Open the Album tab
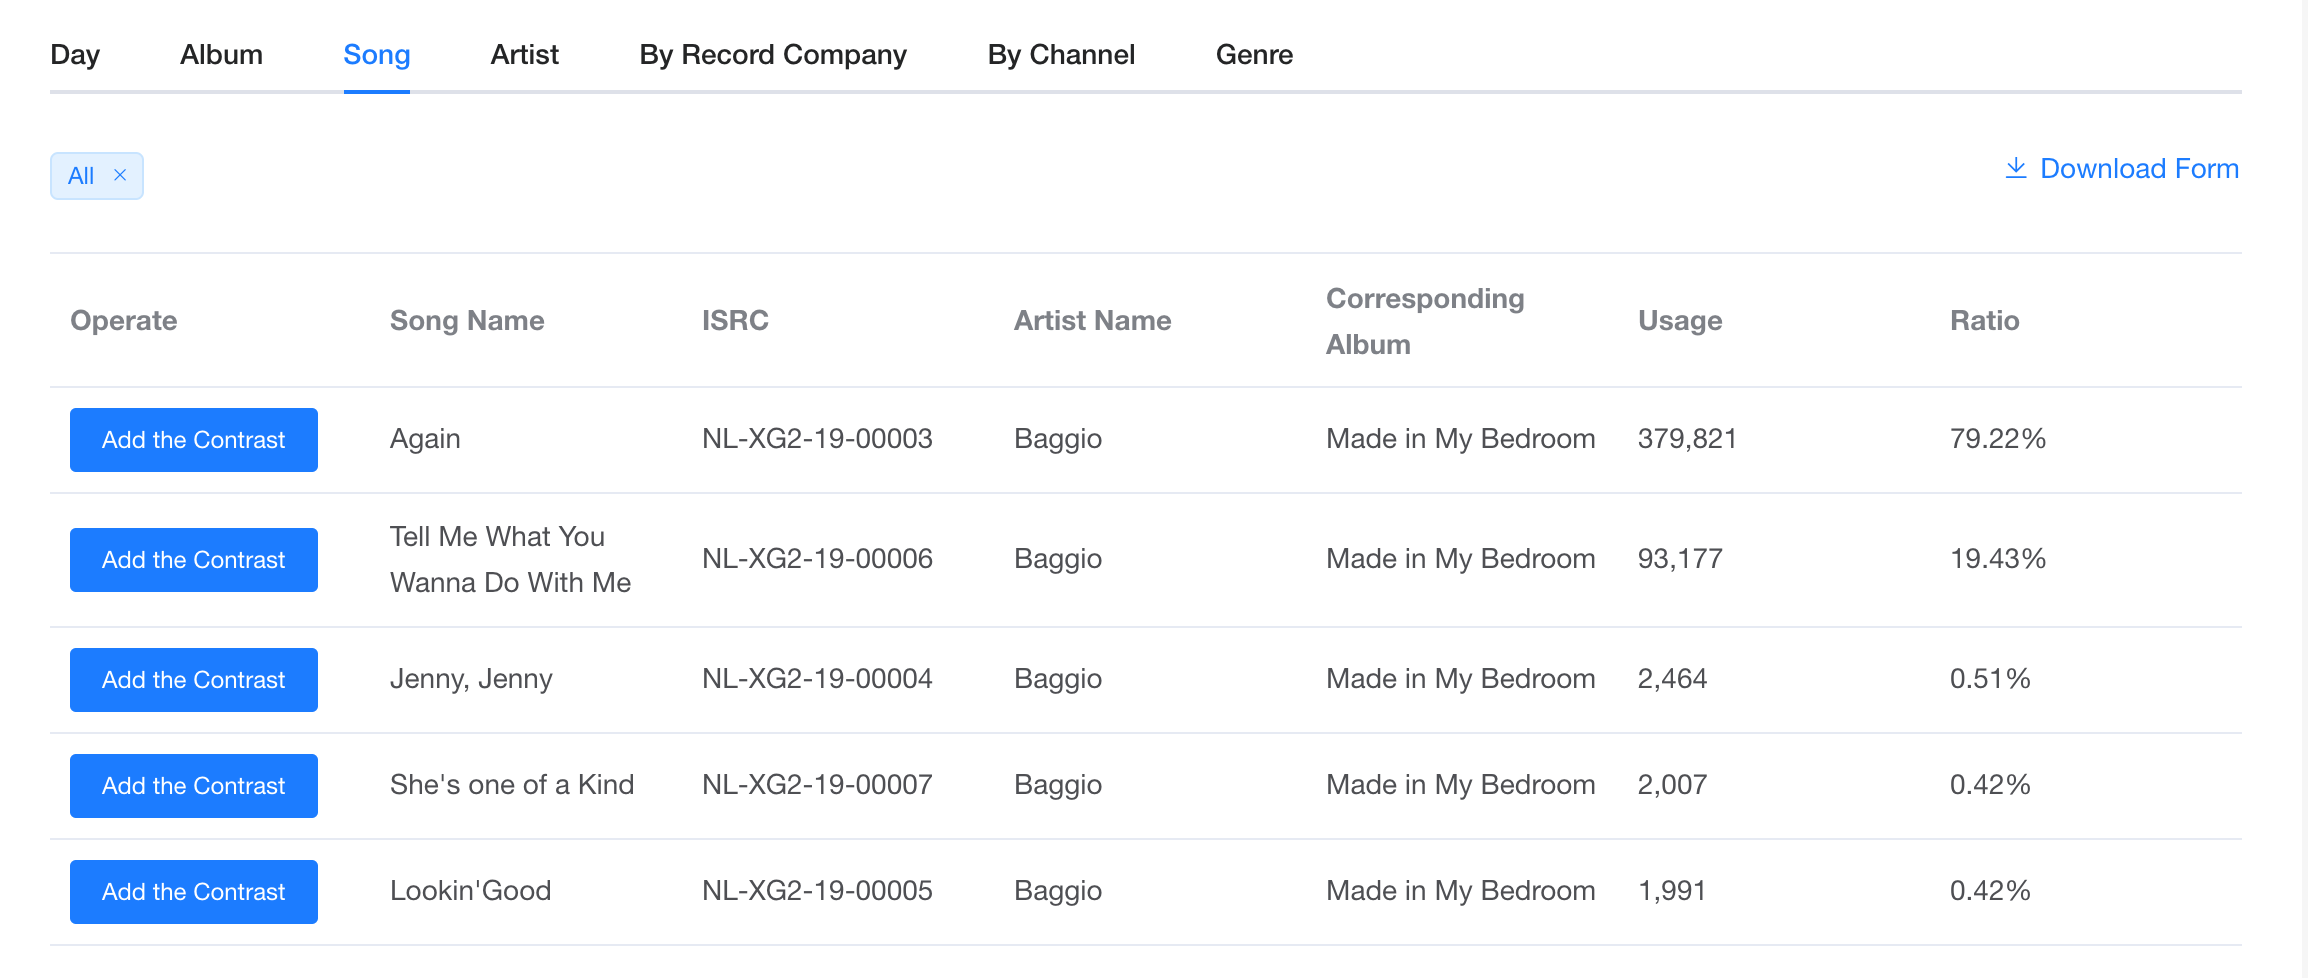 tap(221, 54)
